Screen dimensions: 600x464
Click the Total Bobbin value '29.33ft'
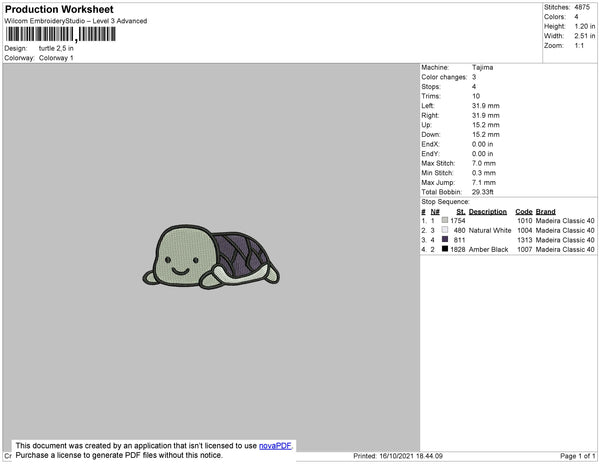(x=483, y=192)
